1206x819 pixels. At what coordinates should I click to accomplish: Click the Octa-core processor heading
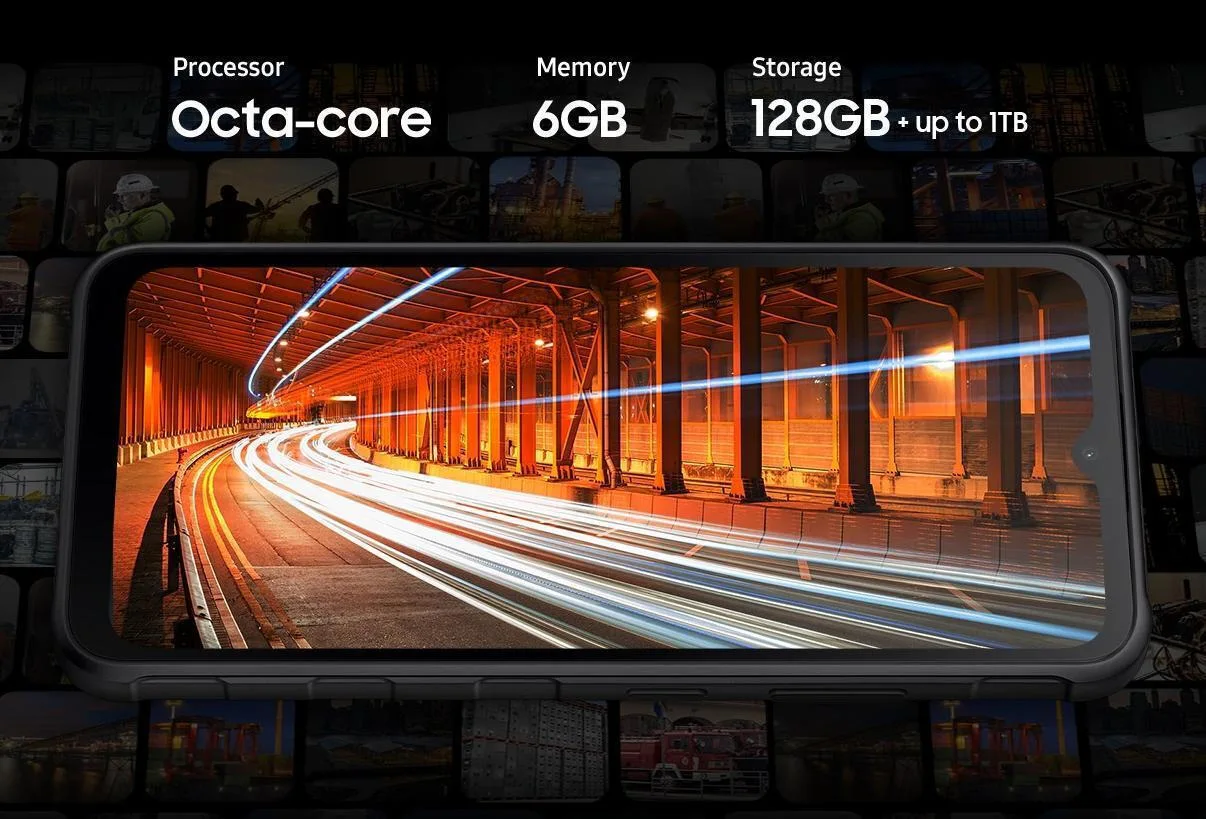click(x=301, y=119)
